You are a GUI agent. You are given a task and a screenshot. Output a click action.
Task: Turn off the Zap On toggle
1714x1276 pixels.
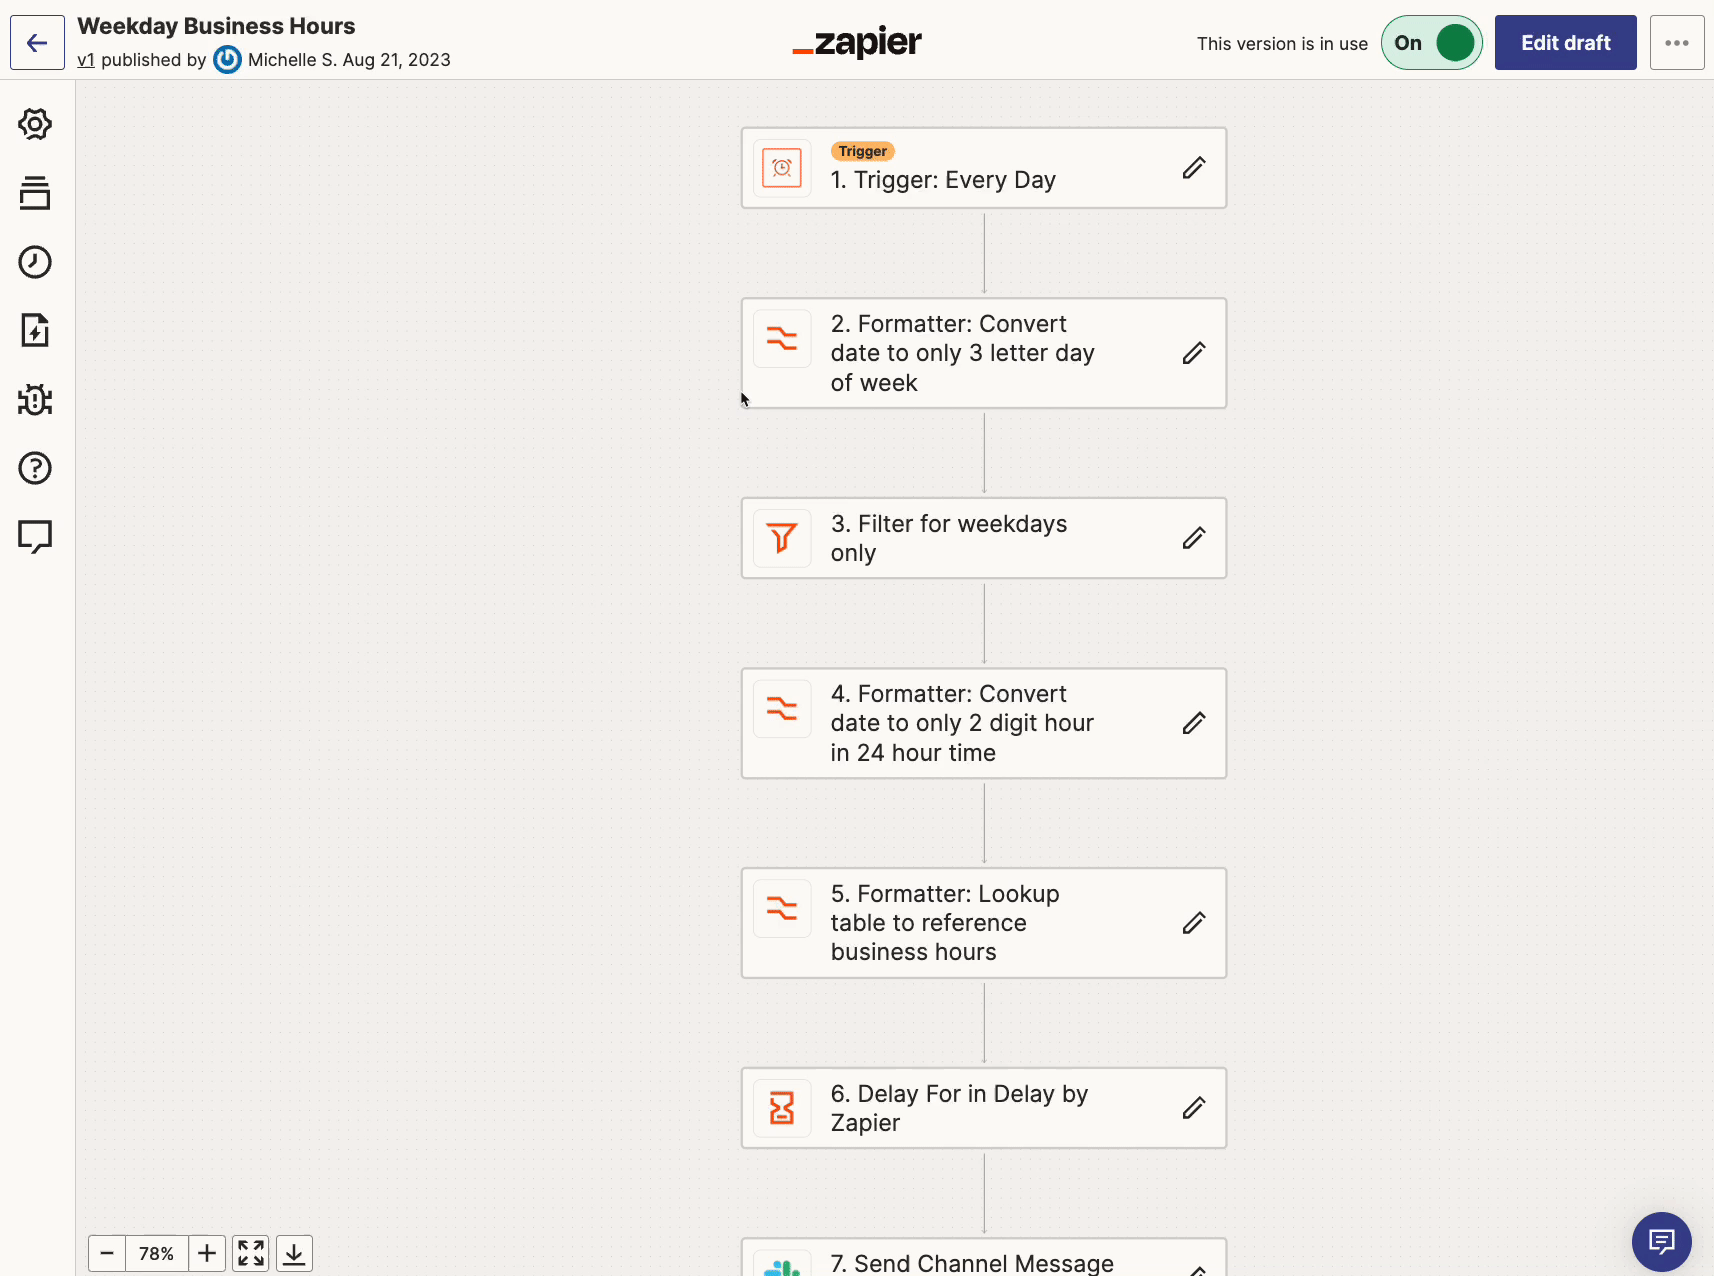1431,43
